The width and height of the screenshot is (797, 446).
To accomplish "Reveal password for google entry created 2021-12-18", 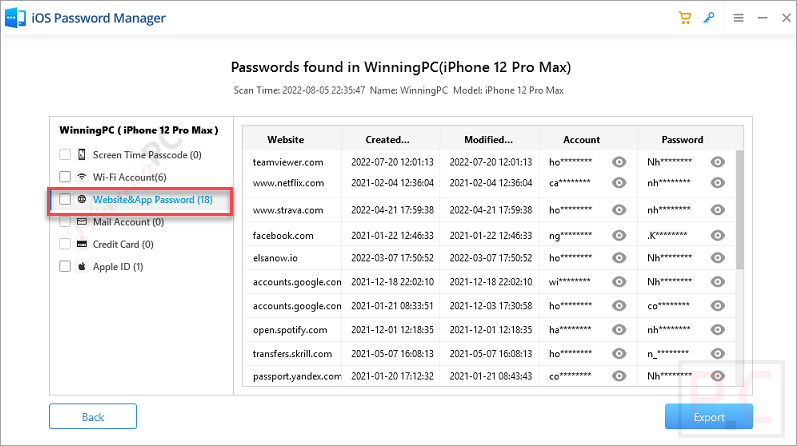I will coord(718,282).
